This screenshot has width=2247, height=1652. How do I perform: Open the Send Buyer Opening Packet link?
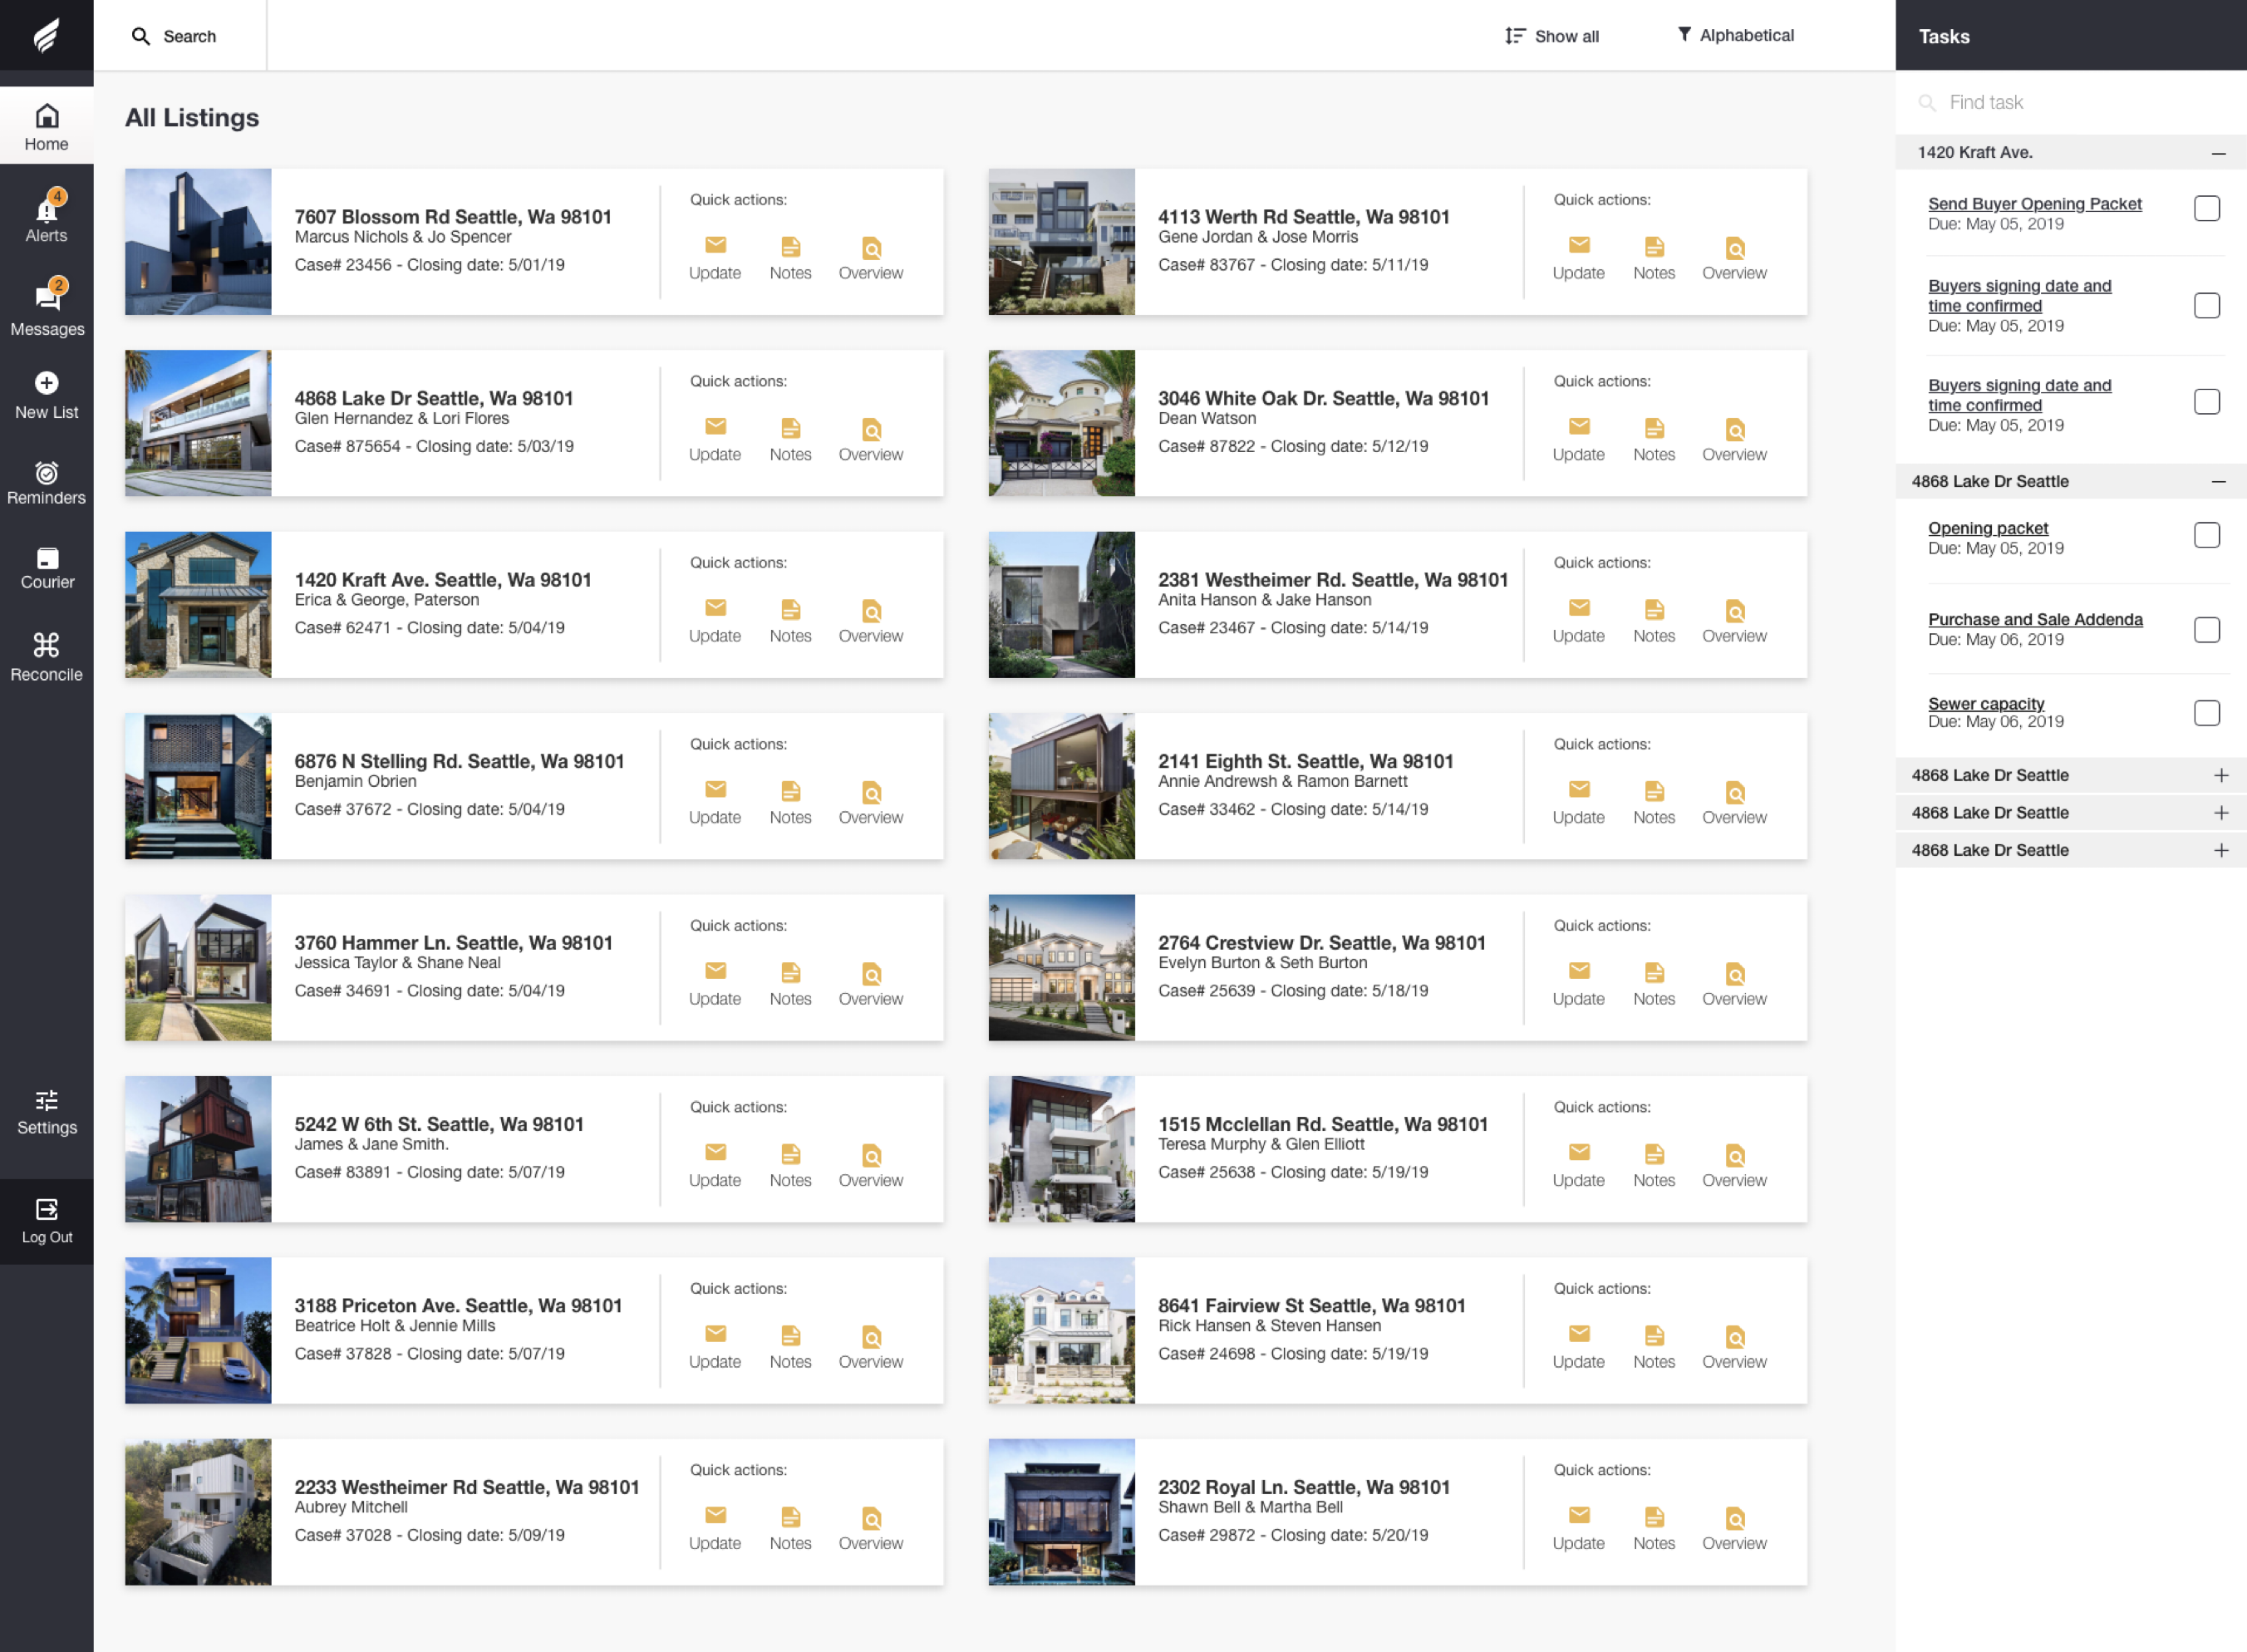click(x=2034, y=204)
